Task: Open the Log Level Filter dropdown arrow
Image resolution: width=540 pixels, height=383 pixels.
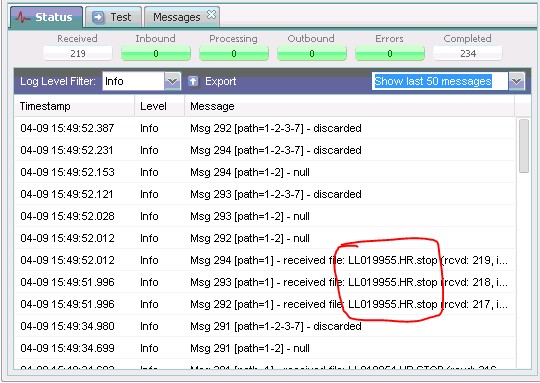Action: click(x=172, y=81)
